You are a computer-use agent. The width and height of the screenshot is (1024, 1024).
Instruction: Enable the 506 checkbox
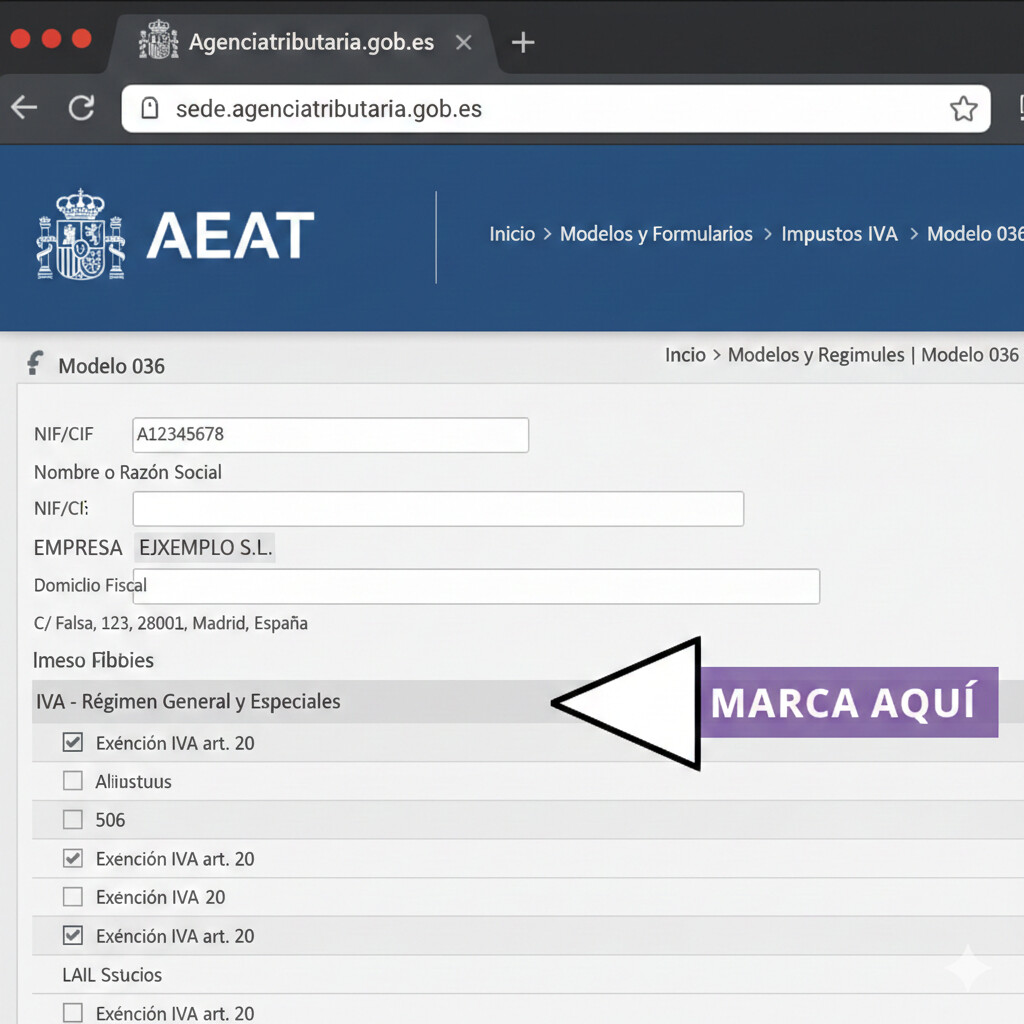click(72, 820)
